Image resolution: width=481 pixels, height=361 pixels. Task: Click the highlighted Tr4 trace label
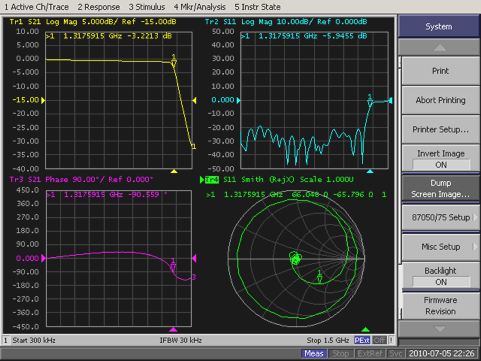212,180
